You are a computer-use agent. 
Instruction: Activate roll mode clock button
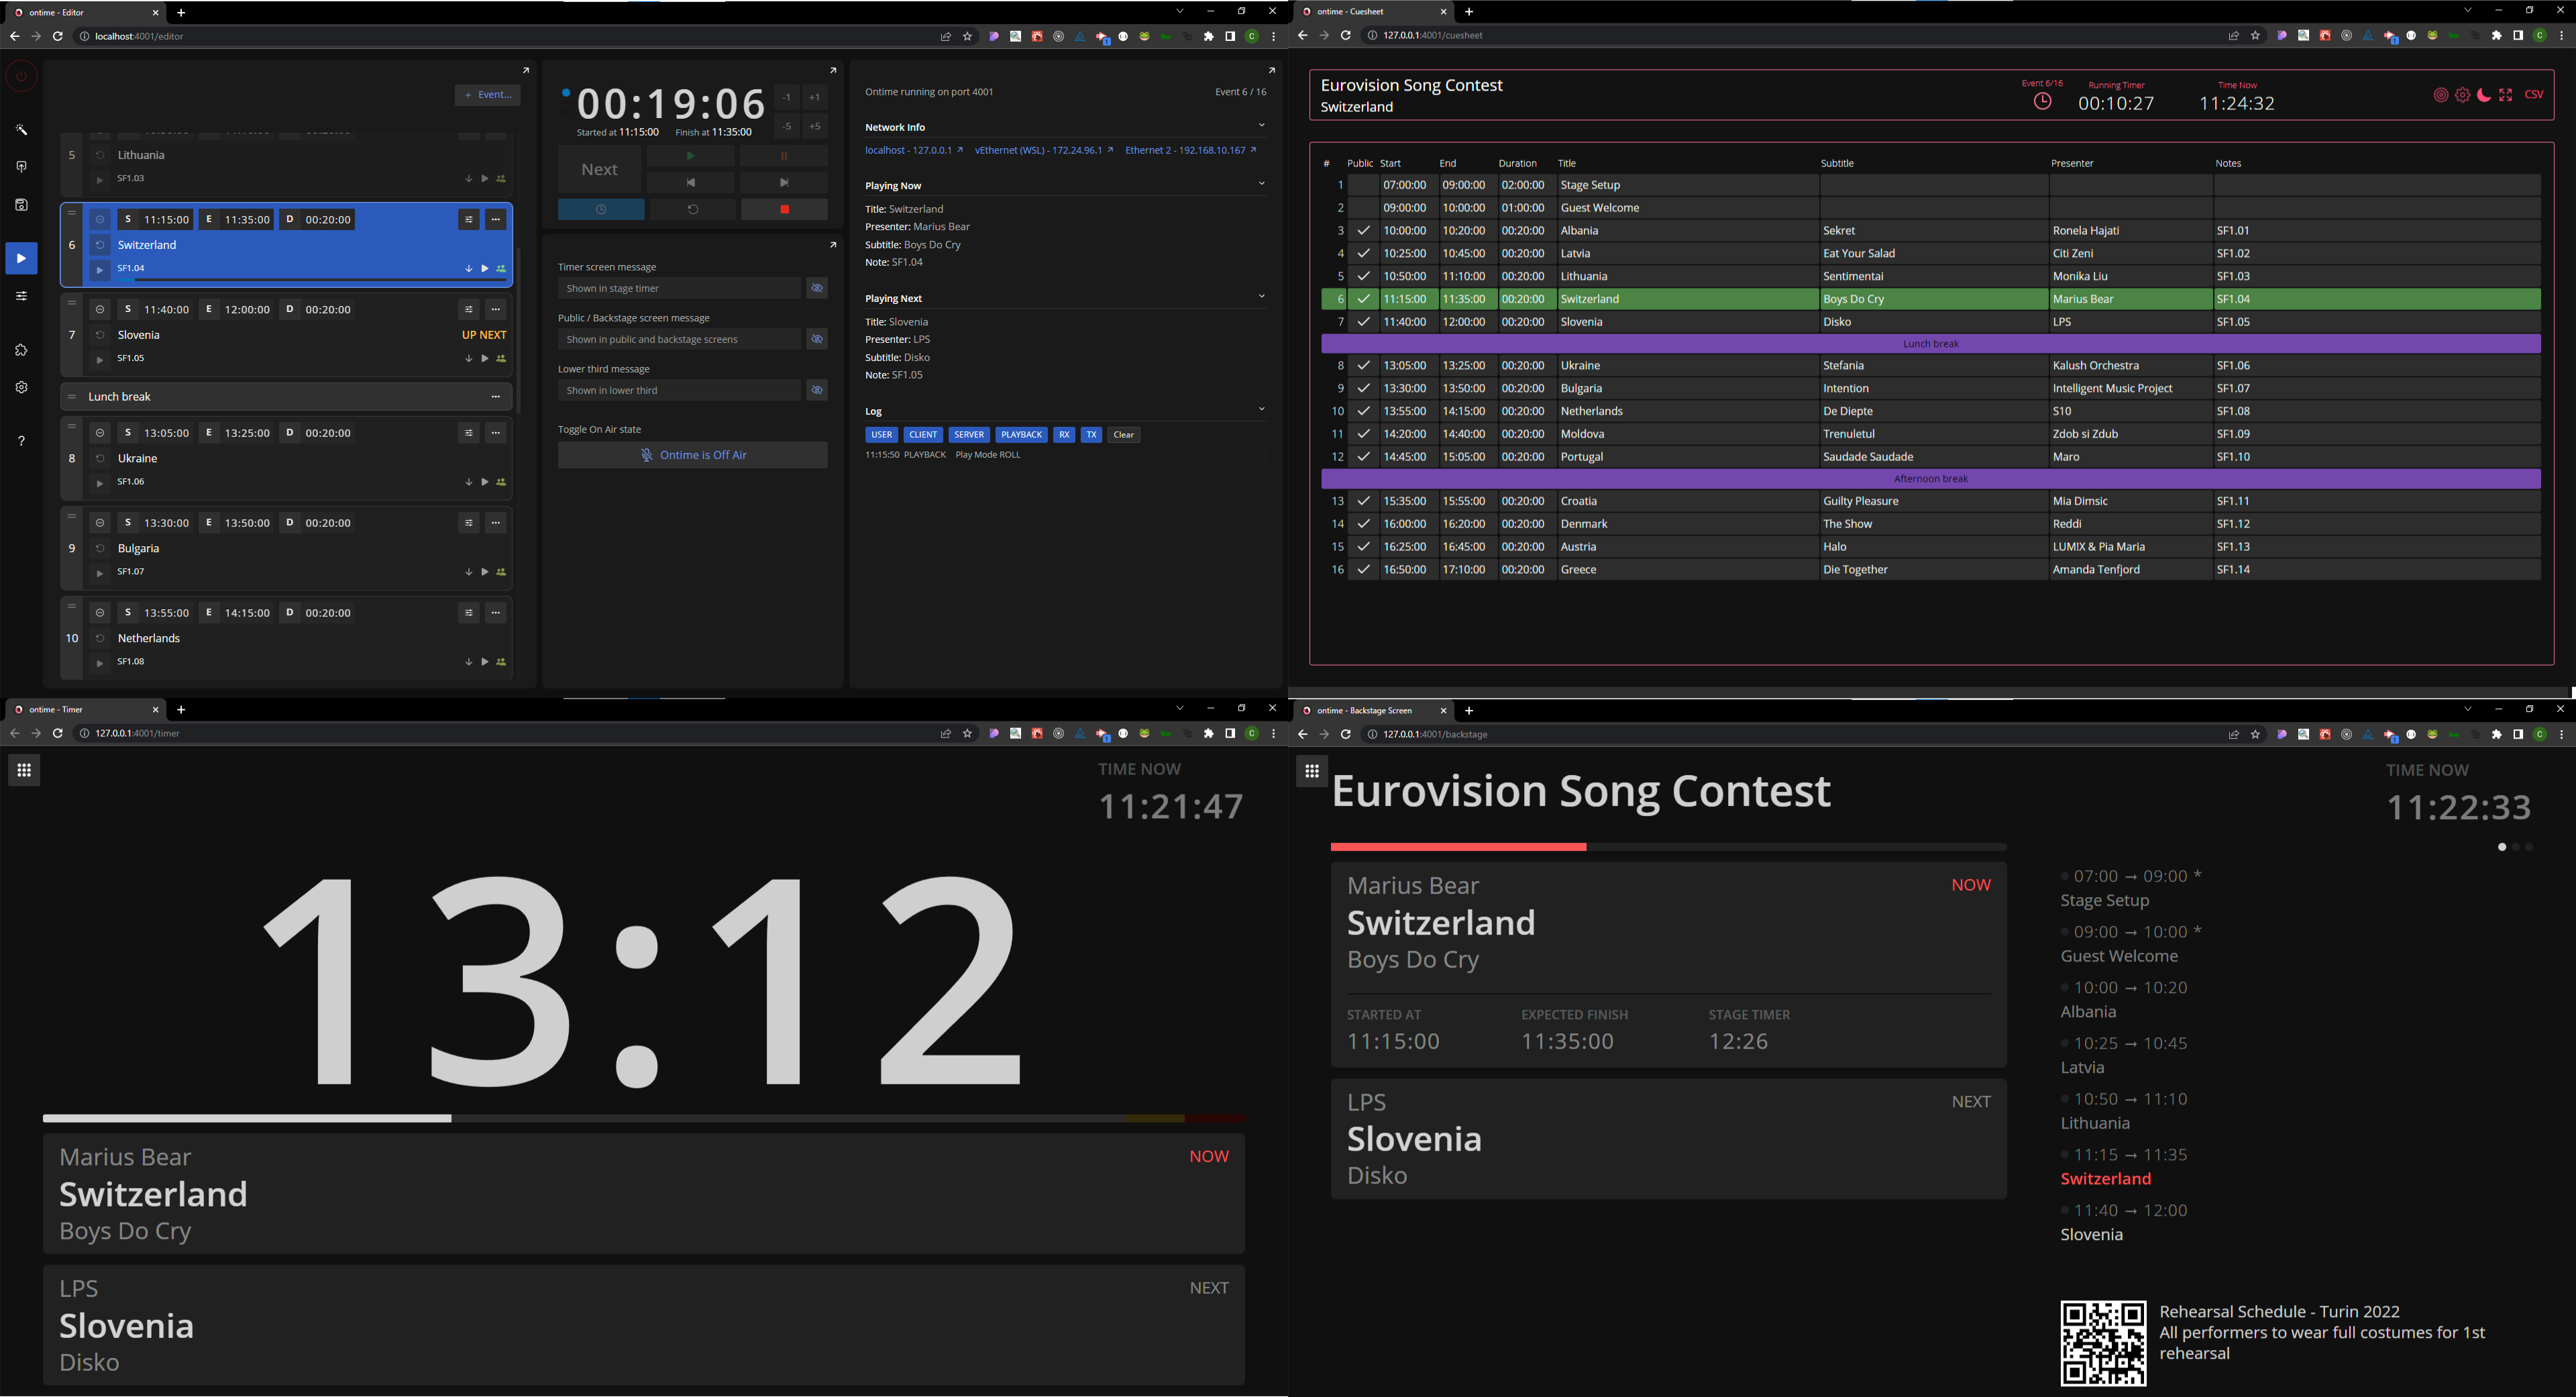pos(601,209)
